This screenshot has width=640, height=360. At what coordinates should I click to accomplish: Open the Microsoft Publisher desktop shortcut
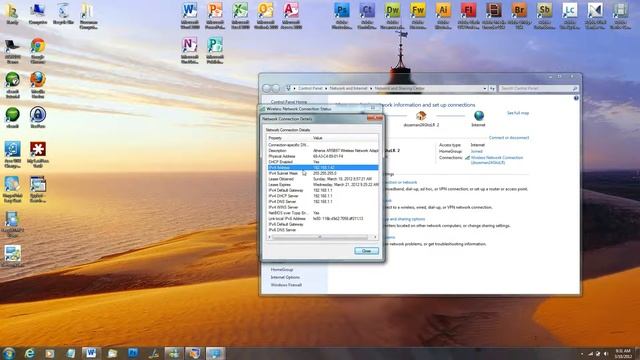215,51
